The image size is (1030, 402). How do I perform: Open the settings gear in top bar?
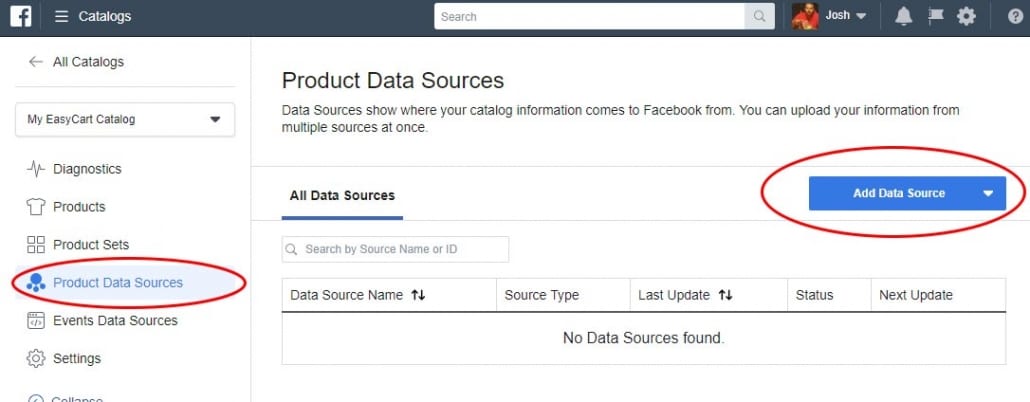pyautogui.click(x=966, y=16)
